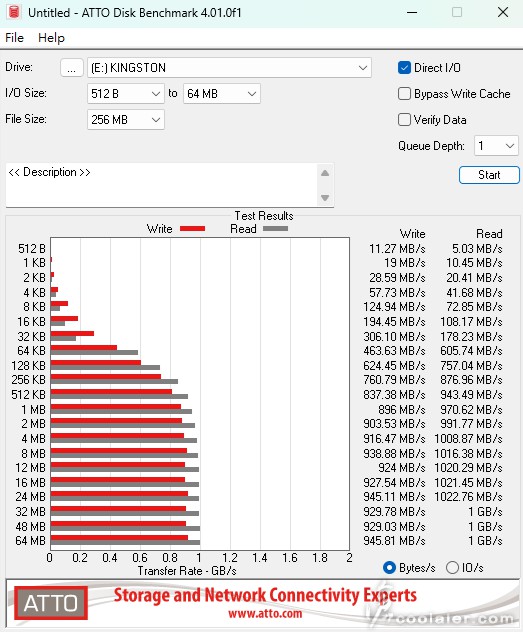Click the 64 MB write value 945.81 MB/s
This screenshot has width=523, height=632.
(394, 541)
